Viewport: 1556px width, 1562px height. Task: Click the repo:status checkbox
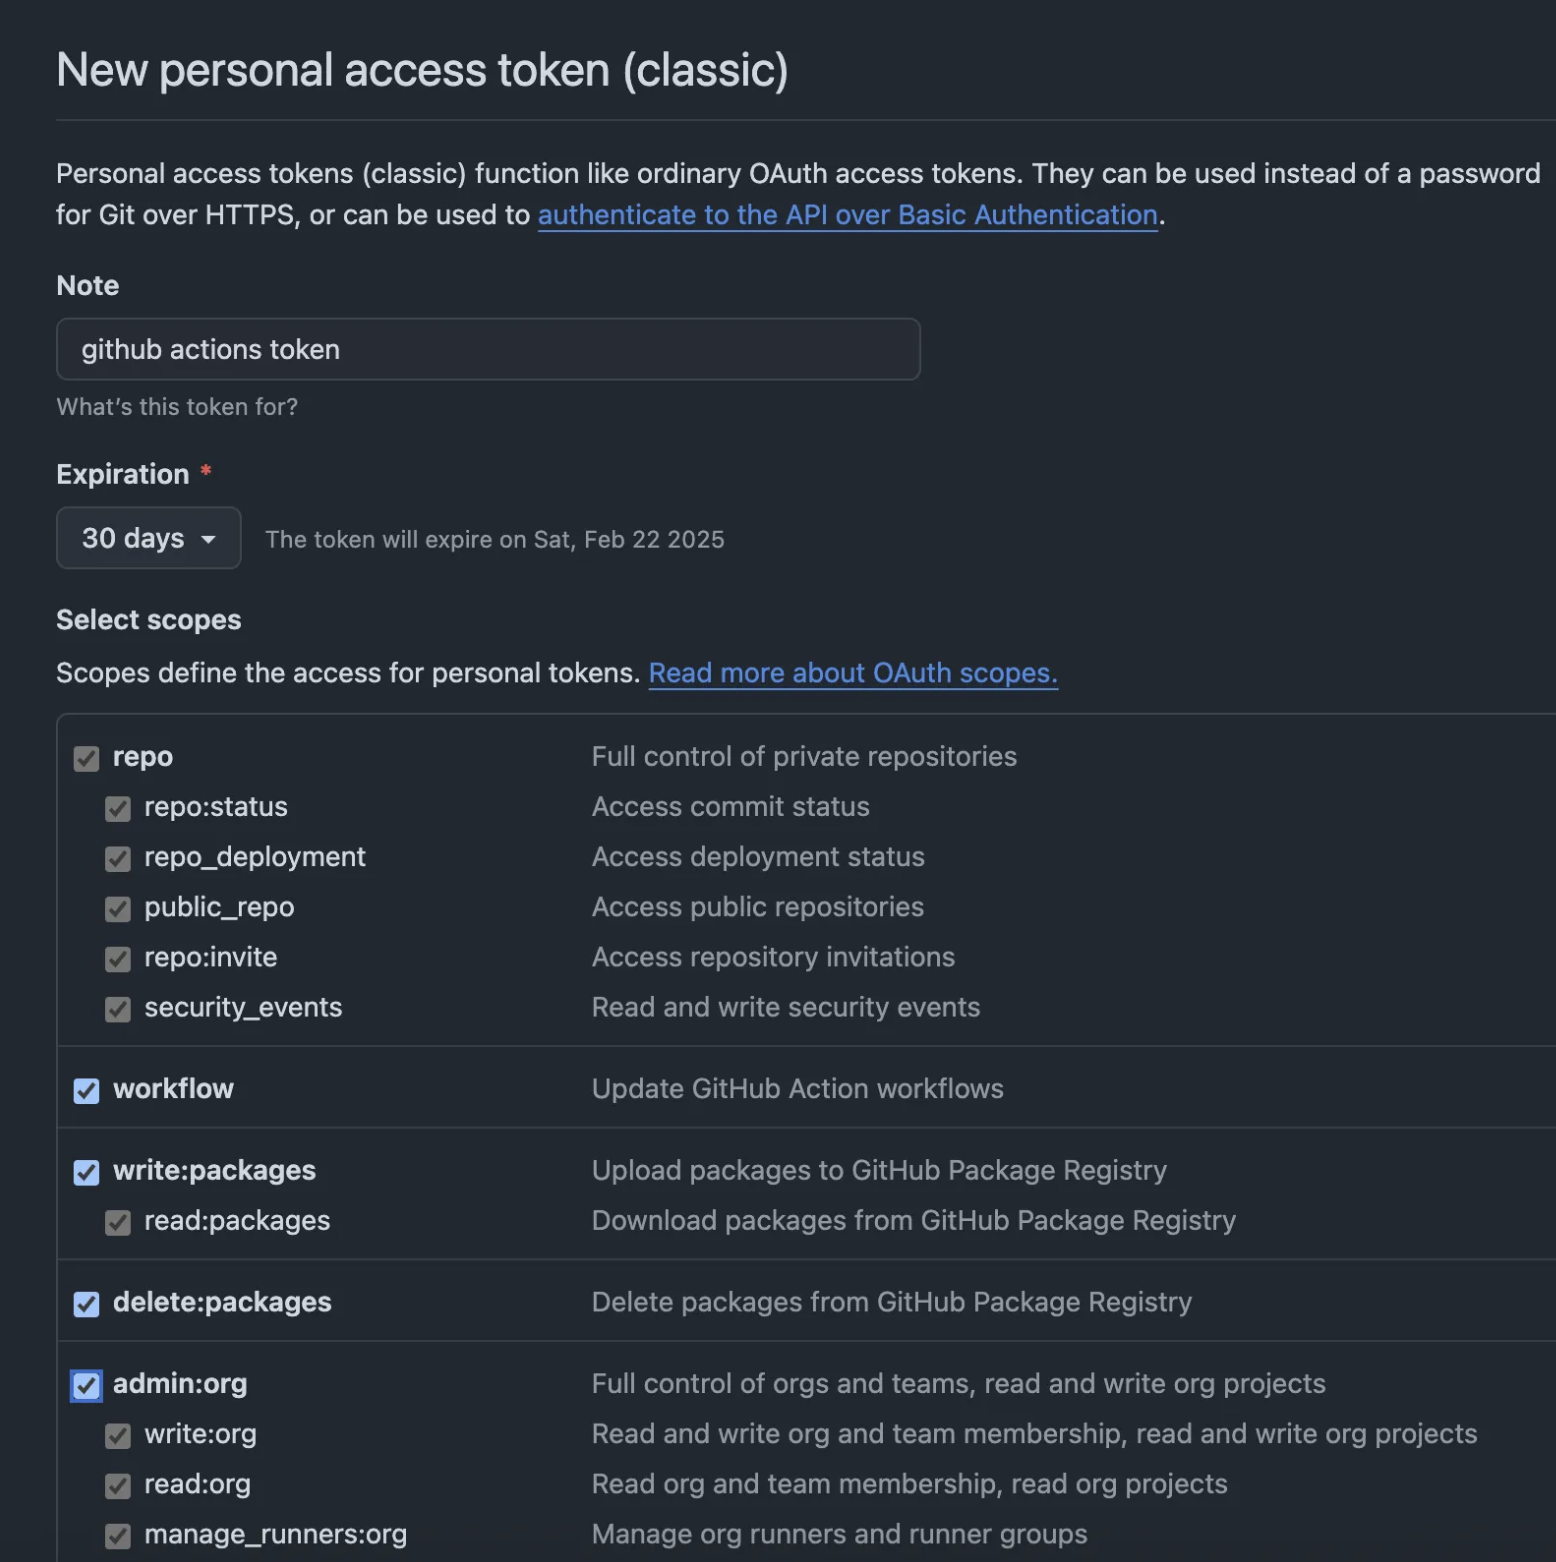(118, 809)
